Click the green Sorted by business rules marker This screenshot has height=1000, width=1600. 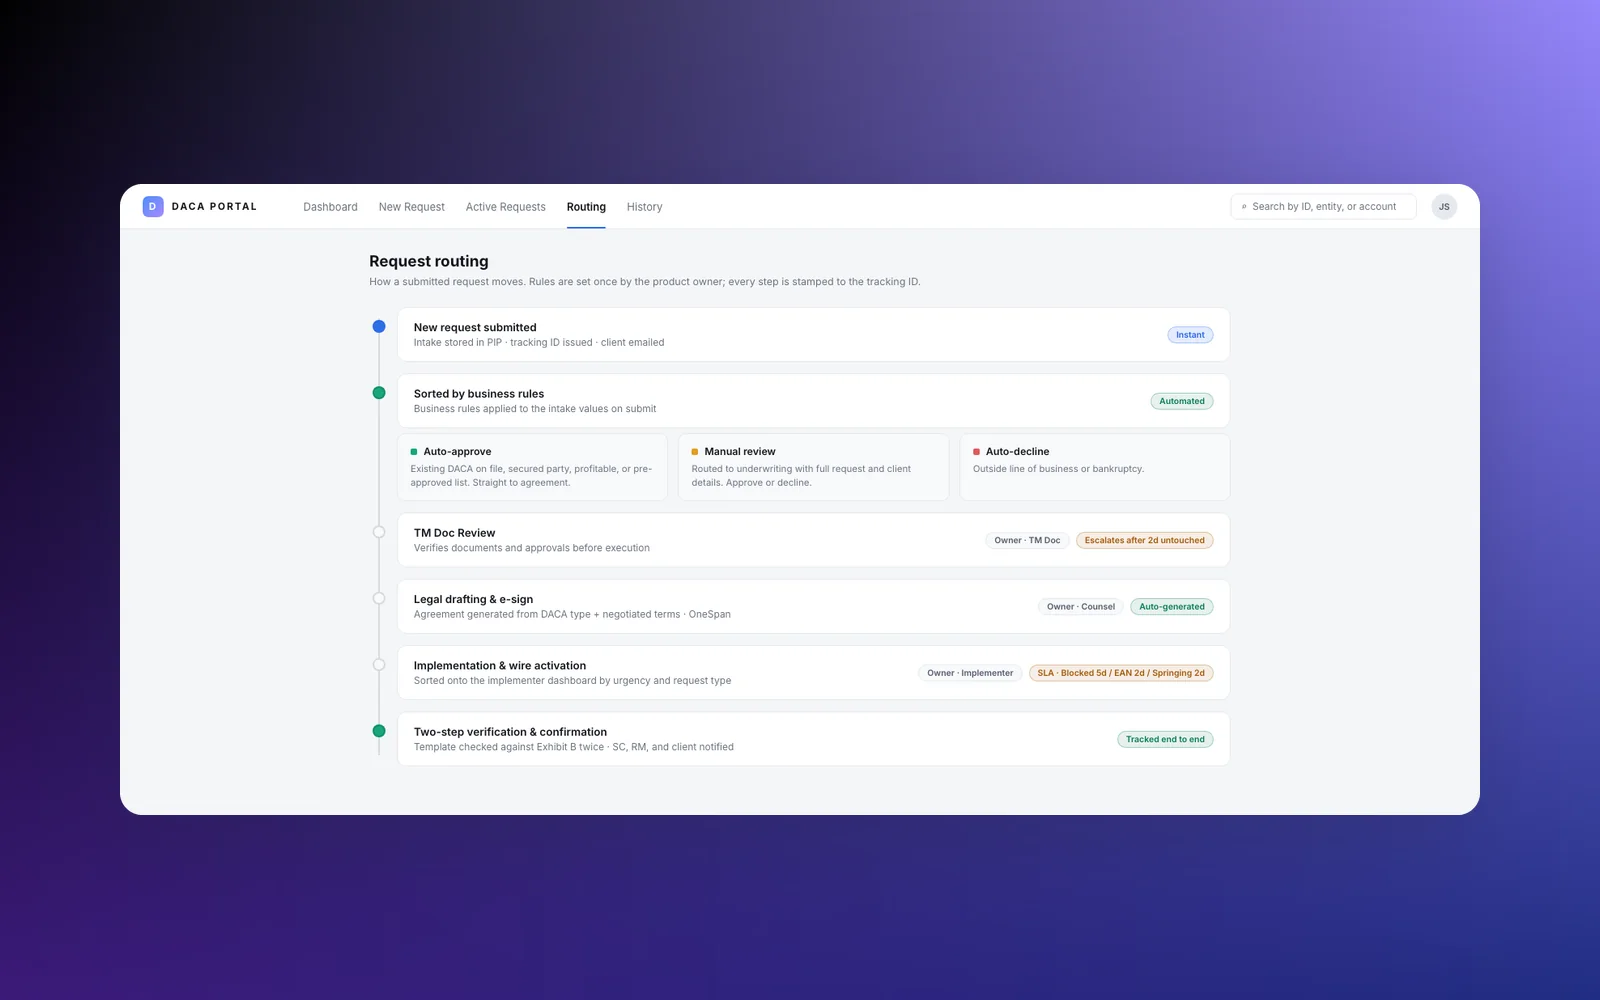(x=379, y=393)
